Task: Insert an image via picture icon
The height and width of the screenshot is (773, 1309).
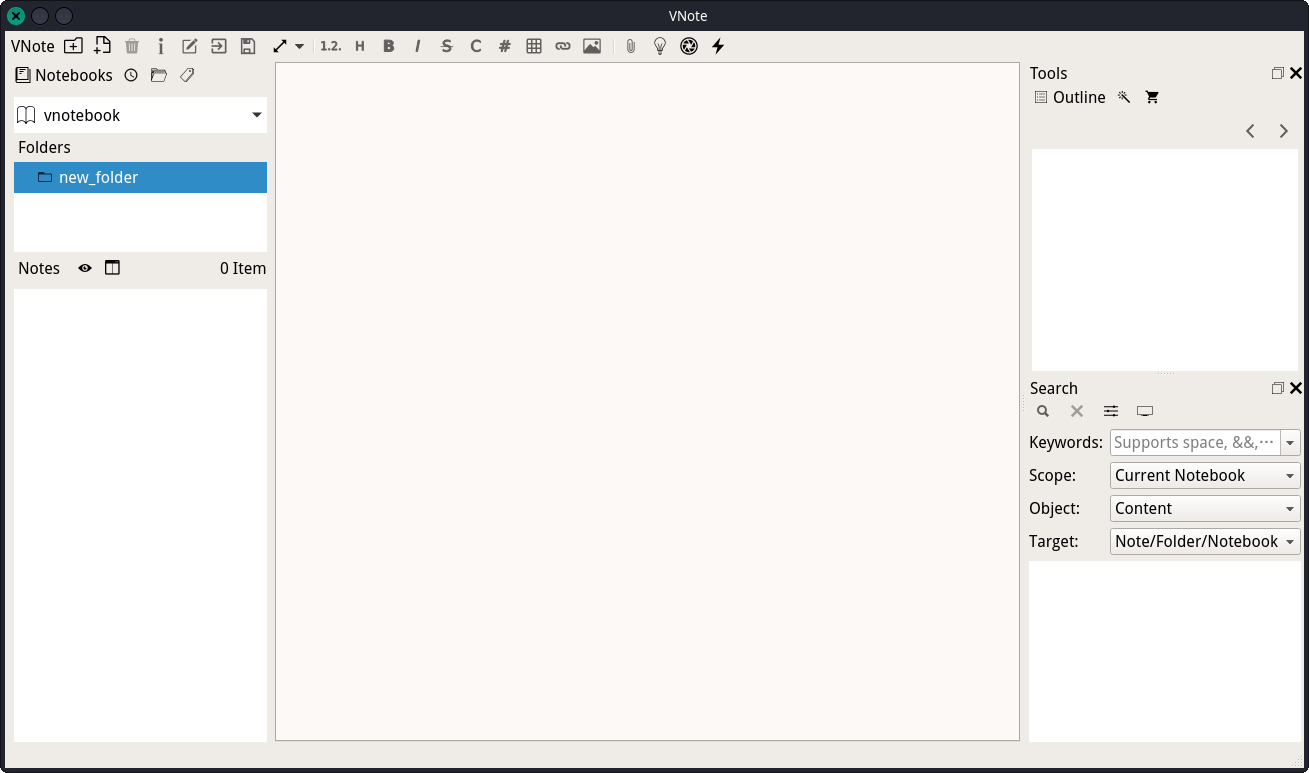Action: coord(592,46)
